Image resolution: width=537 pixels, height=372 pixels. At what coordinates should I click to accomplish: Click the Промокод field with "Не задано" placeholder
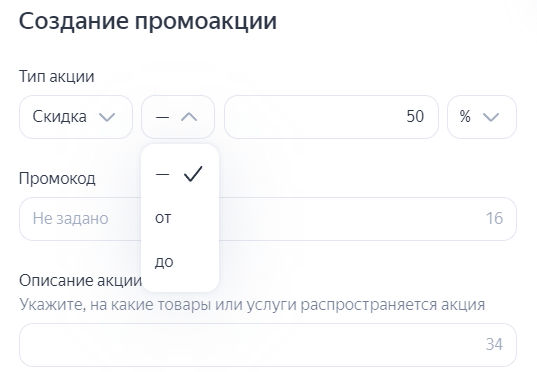267,219
